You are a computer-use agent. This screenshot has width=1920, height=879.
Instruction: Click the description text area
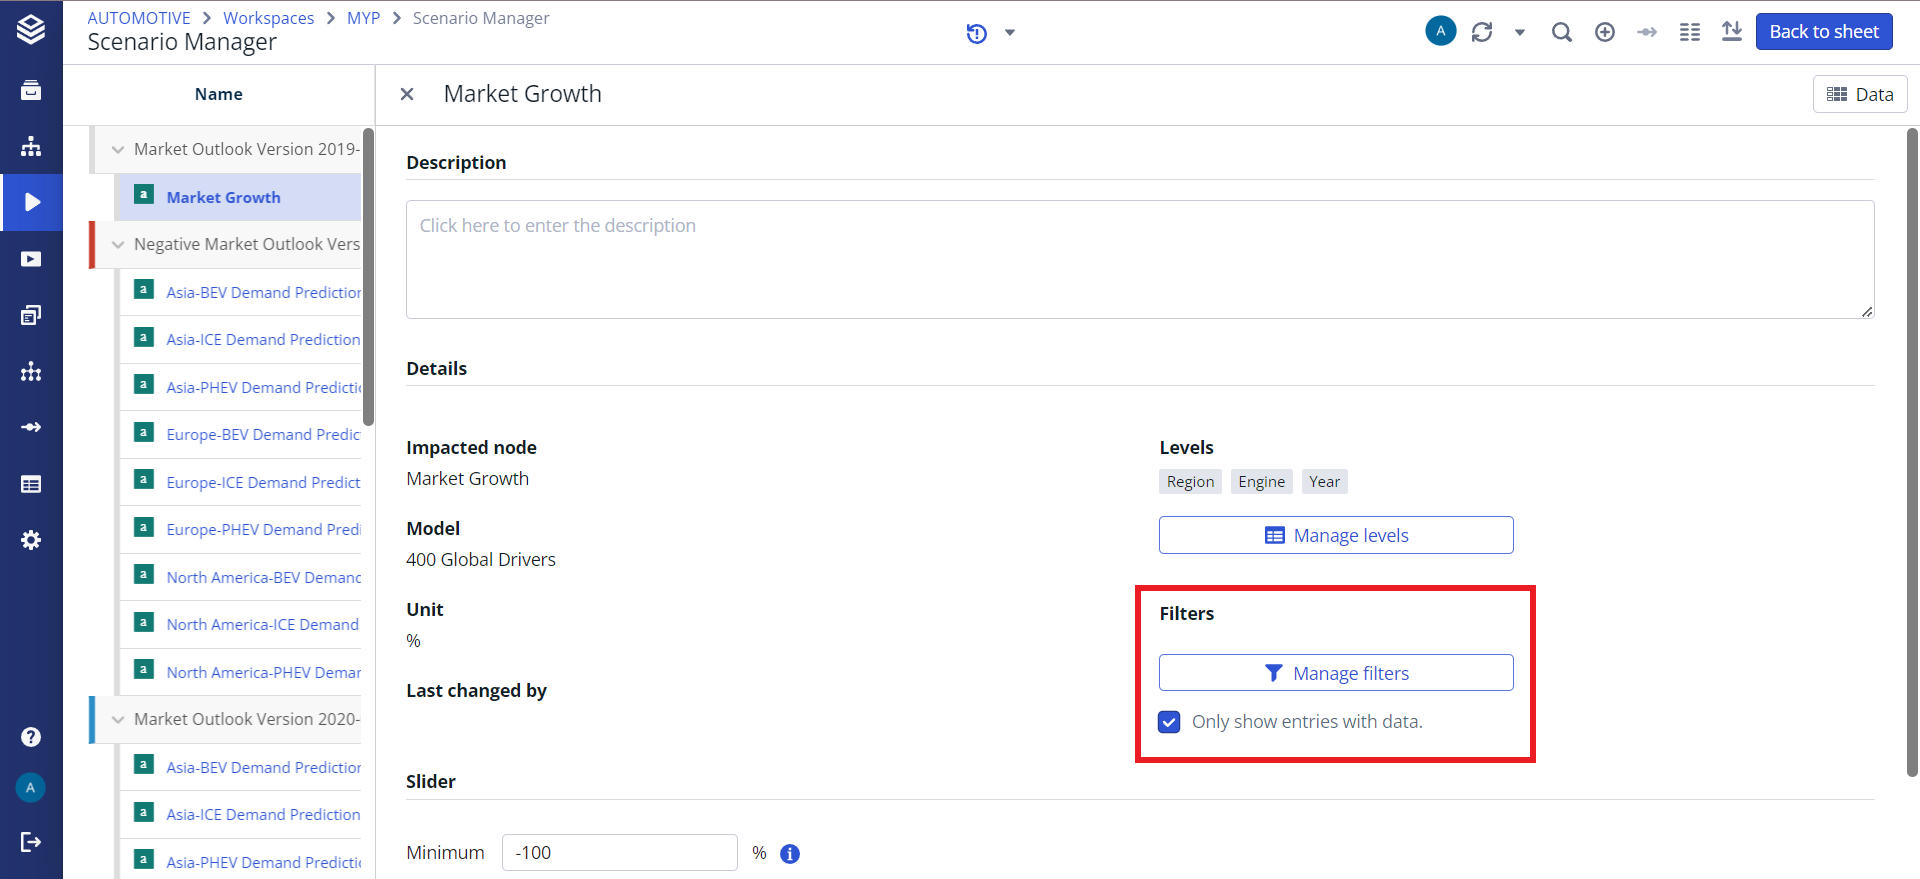[x=1139, y=259]
